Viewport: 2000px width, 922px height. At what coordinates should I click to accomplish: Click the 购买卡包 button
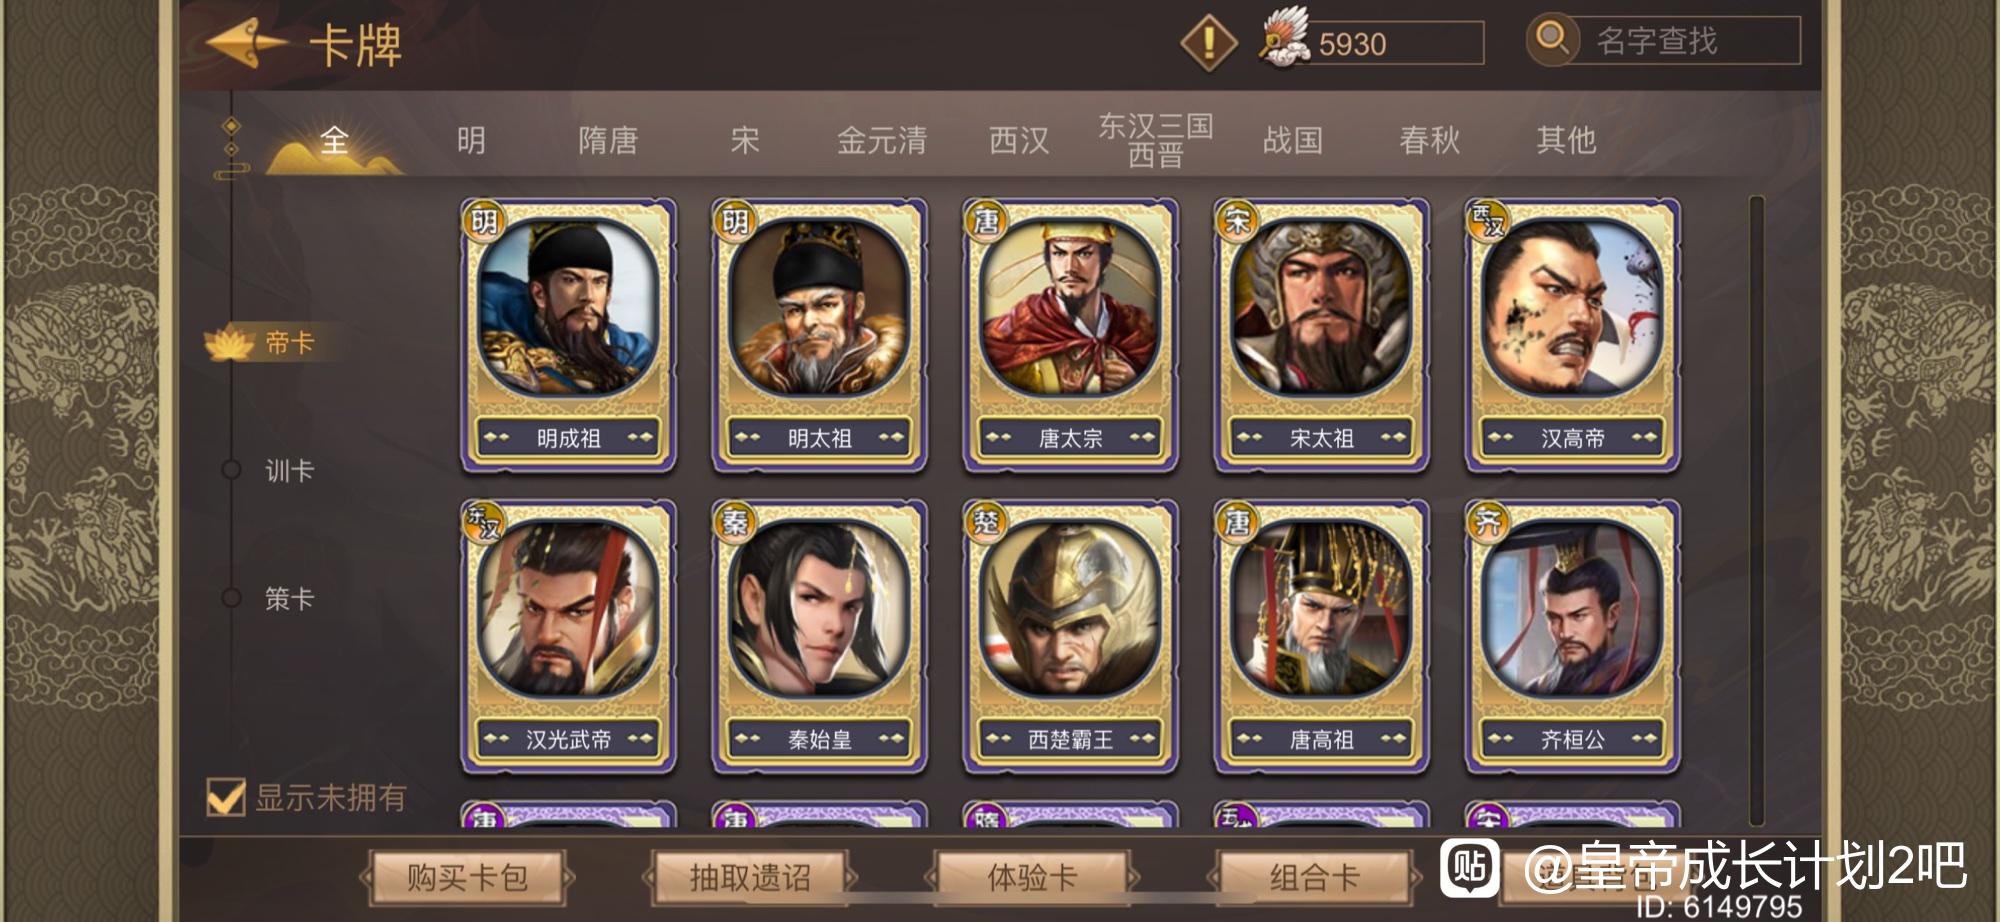(467, 878)
